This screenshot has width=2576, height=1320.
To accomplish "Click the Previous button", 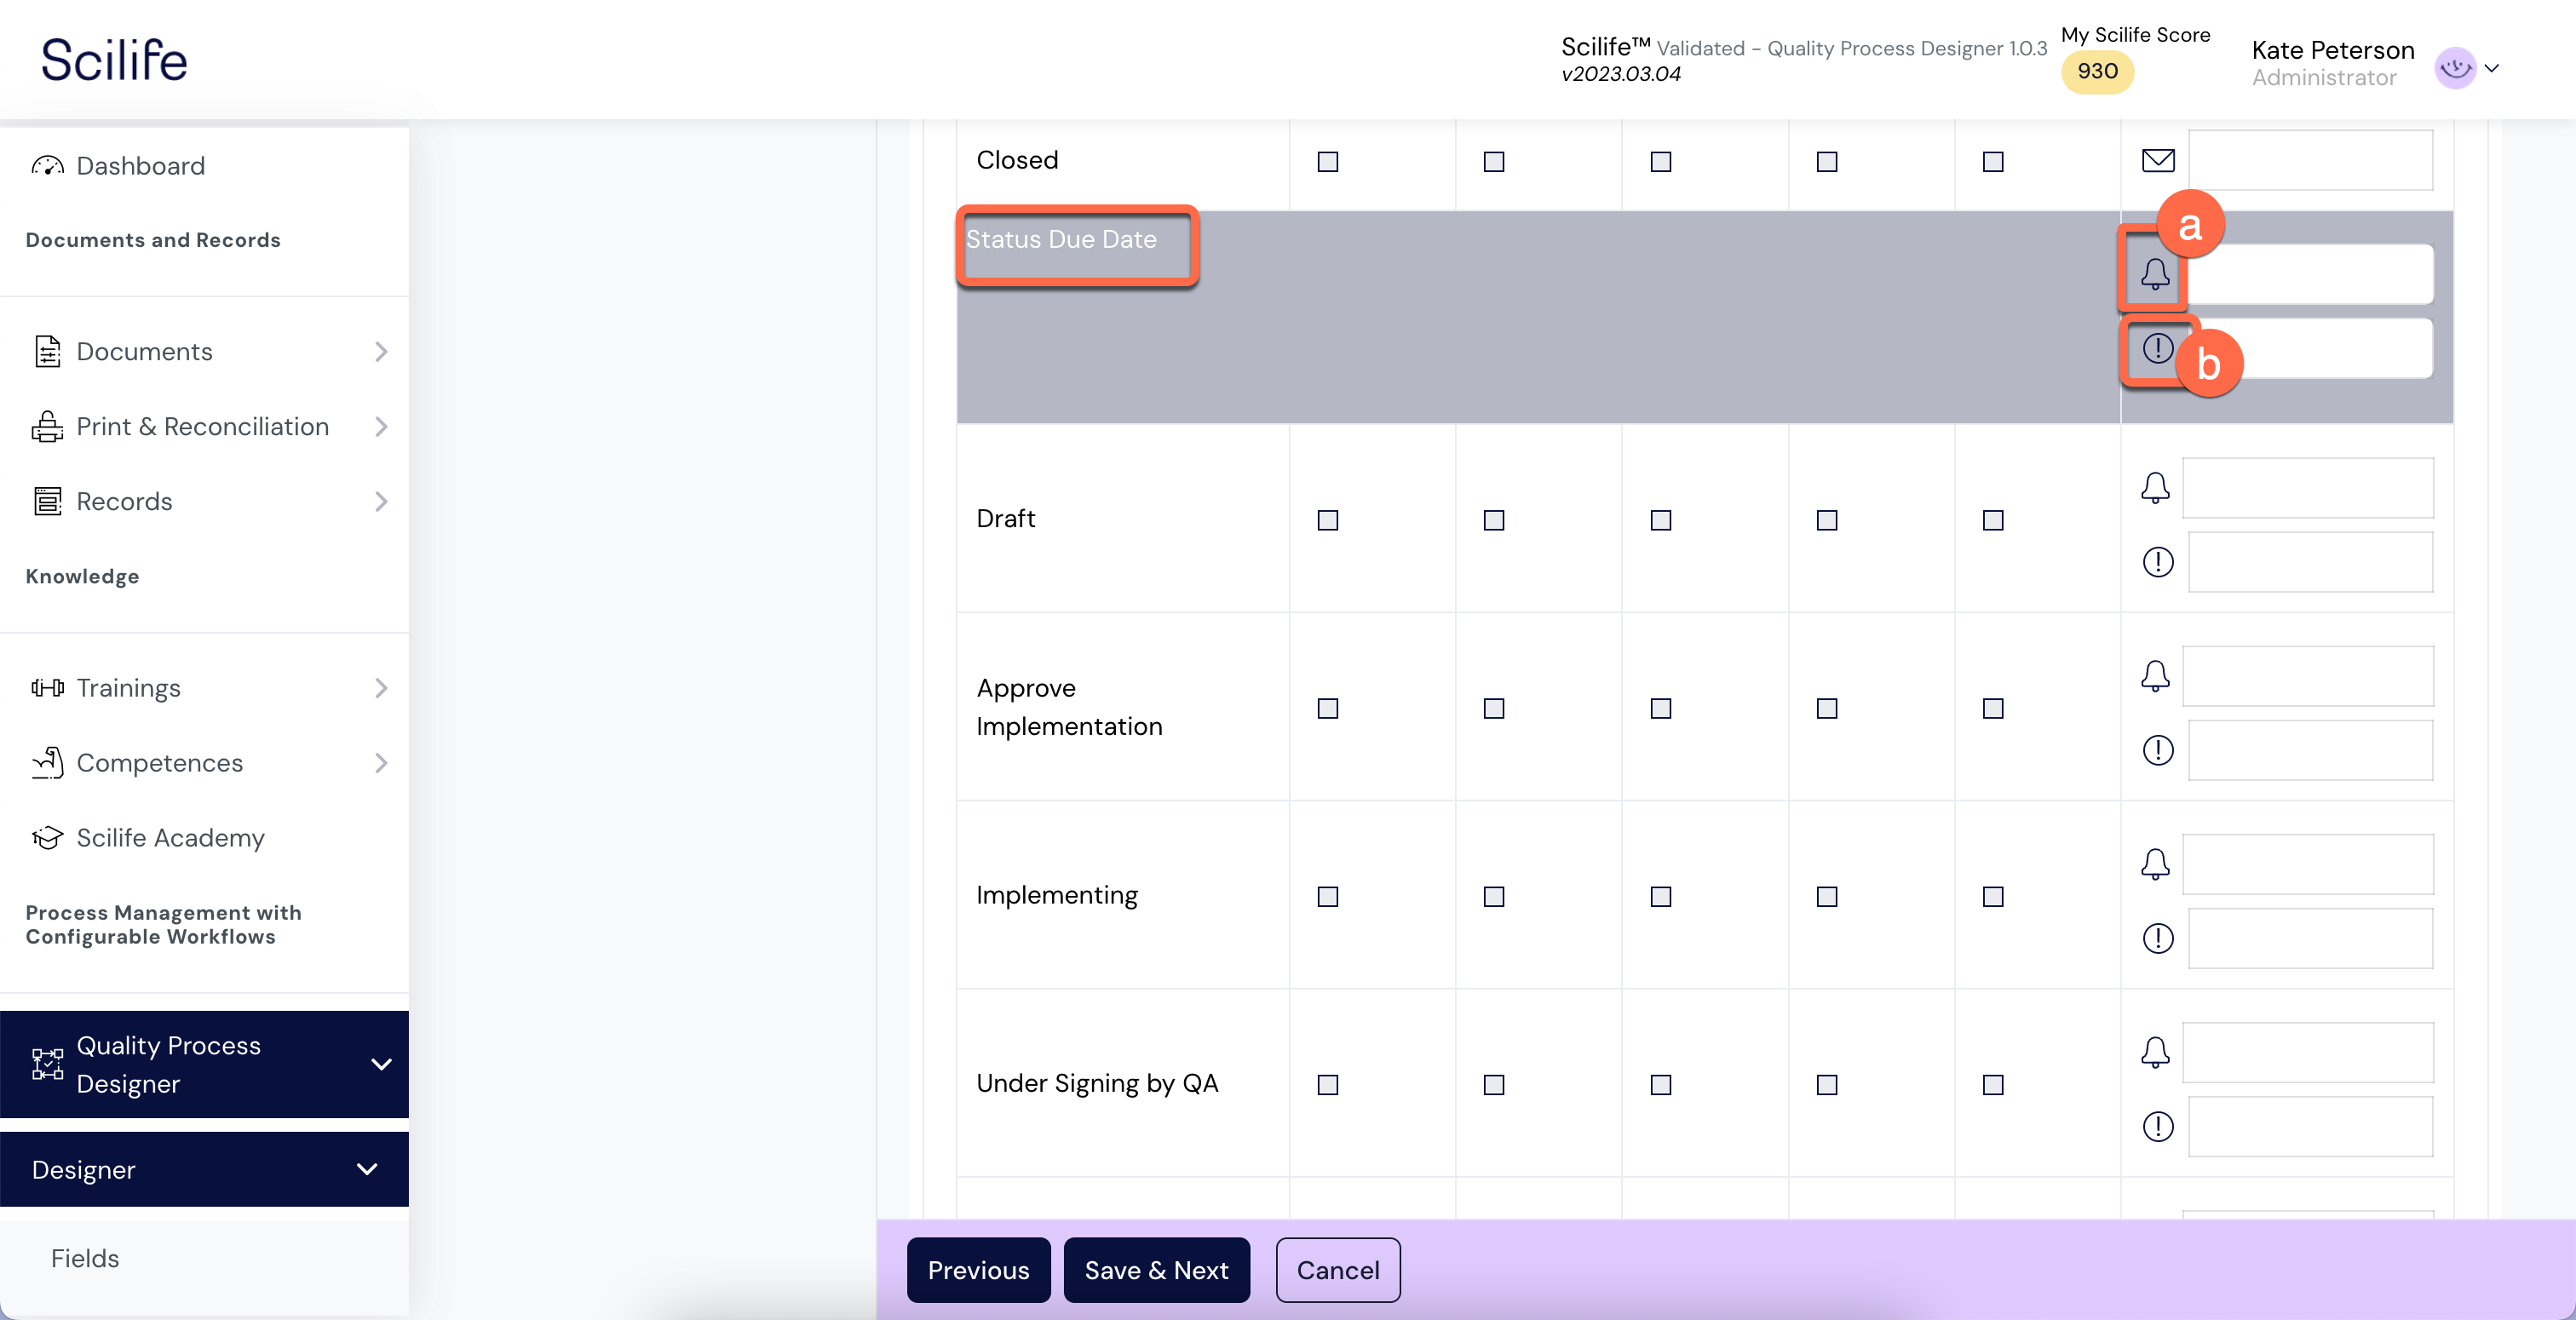I will coord(978,1270).
